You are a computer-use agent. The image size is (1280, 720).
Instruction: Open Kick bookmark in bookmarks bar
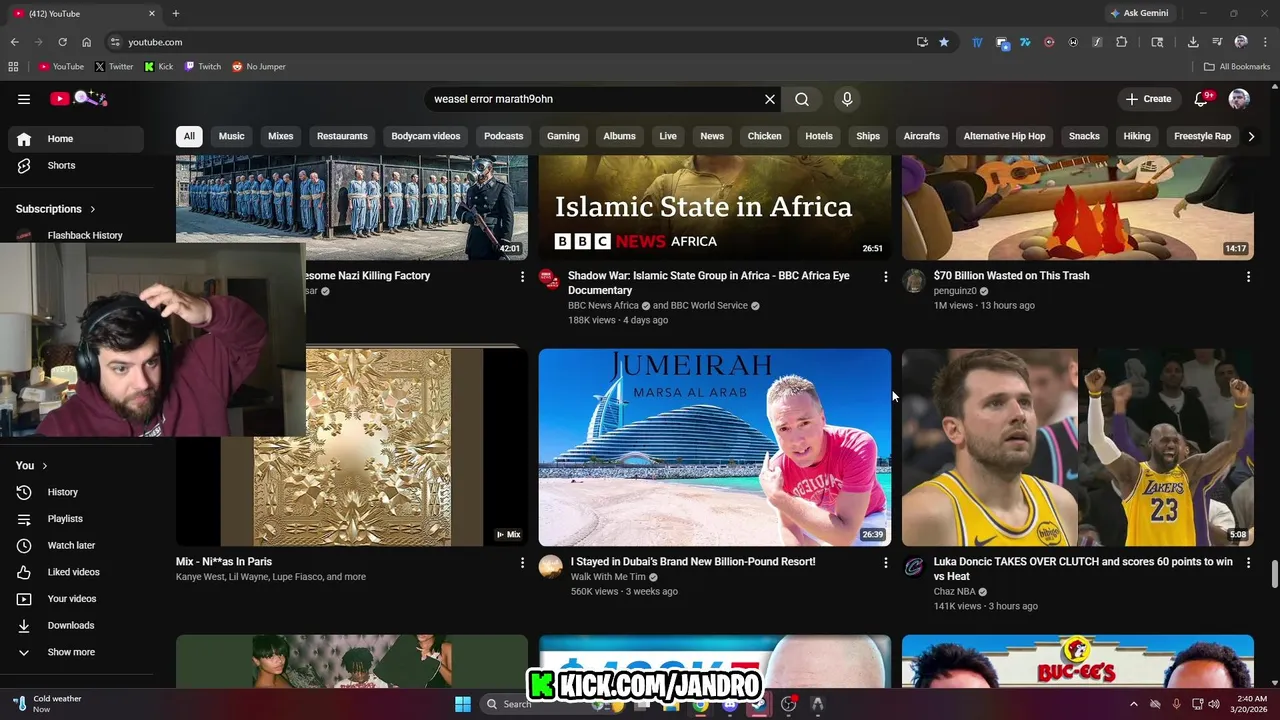point(159,66)
